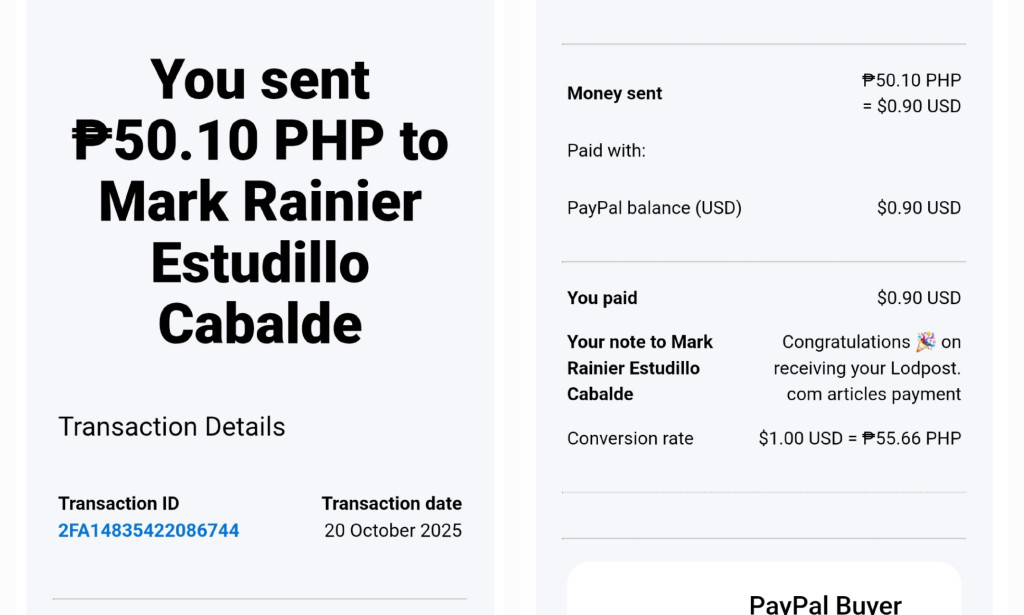Click the You paid label
The height and width of the screenshot is (615, 1024).
pyautogui.click(x=602, y=298)
